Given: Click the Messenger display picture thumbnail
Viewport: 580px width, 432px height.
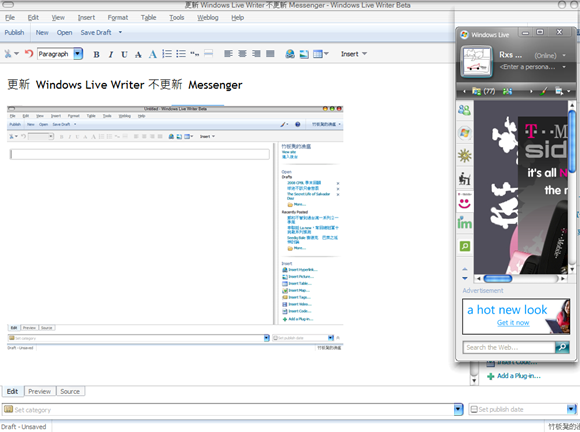Looking at the screenshot, I should (476, 61).
